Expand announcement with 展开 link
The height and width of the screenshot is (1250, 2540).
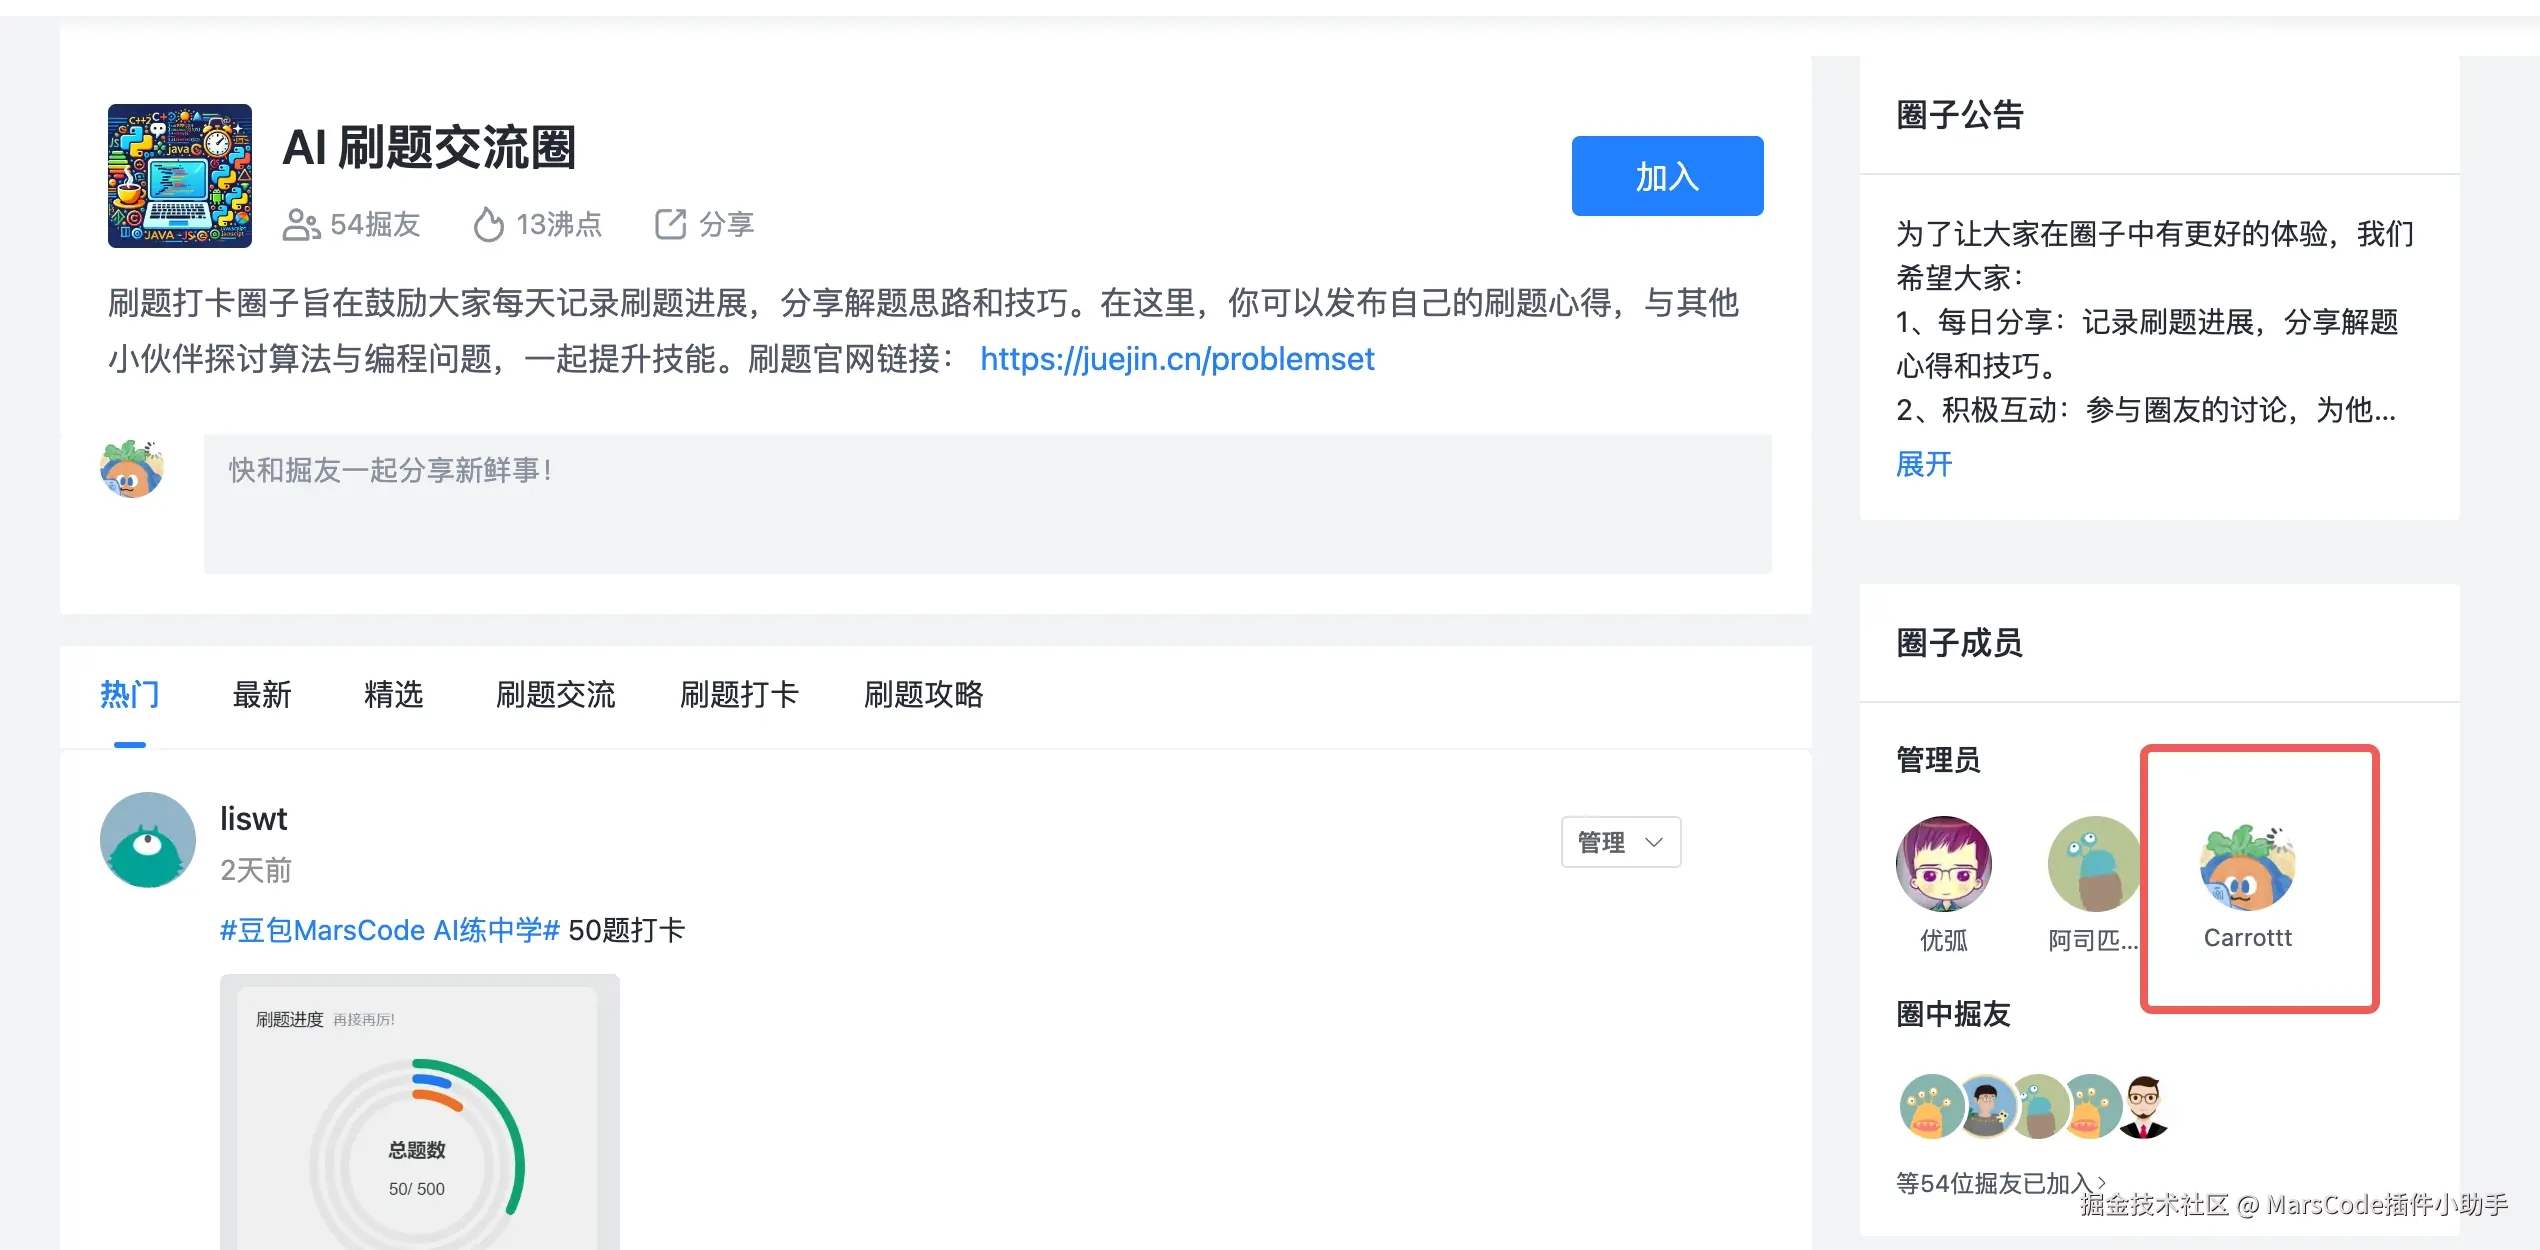click(x=1923, y=464)
